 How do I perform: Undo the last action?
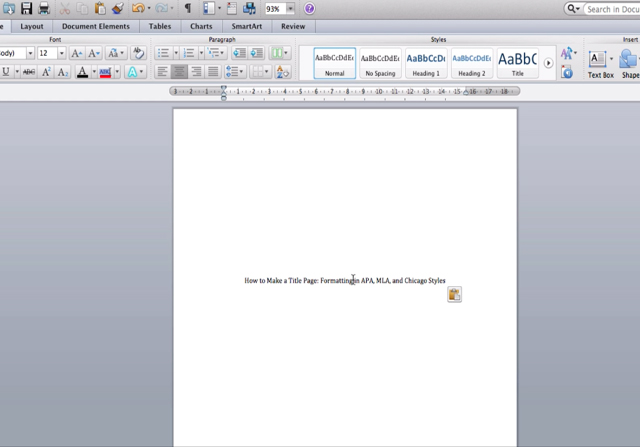click(138, 8)
